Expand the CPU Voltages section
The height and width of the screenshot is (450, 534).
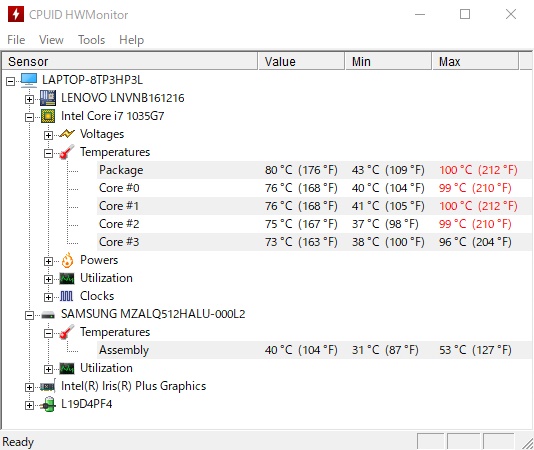click(48, 135)
